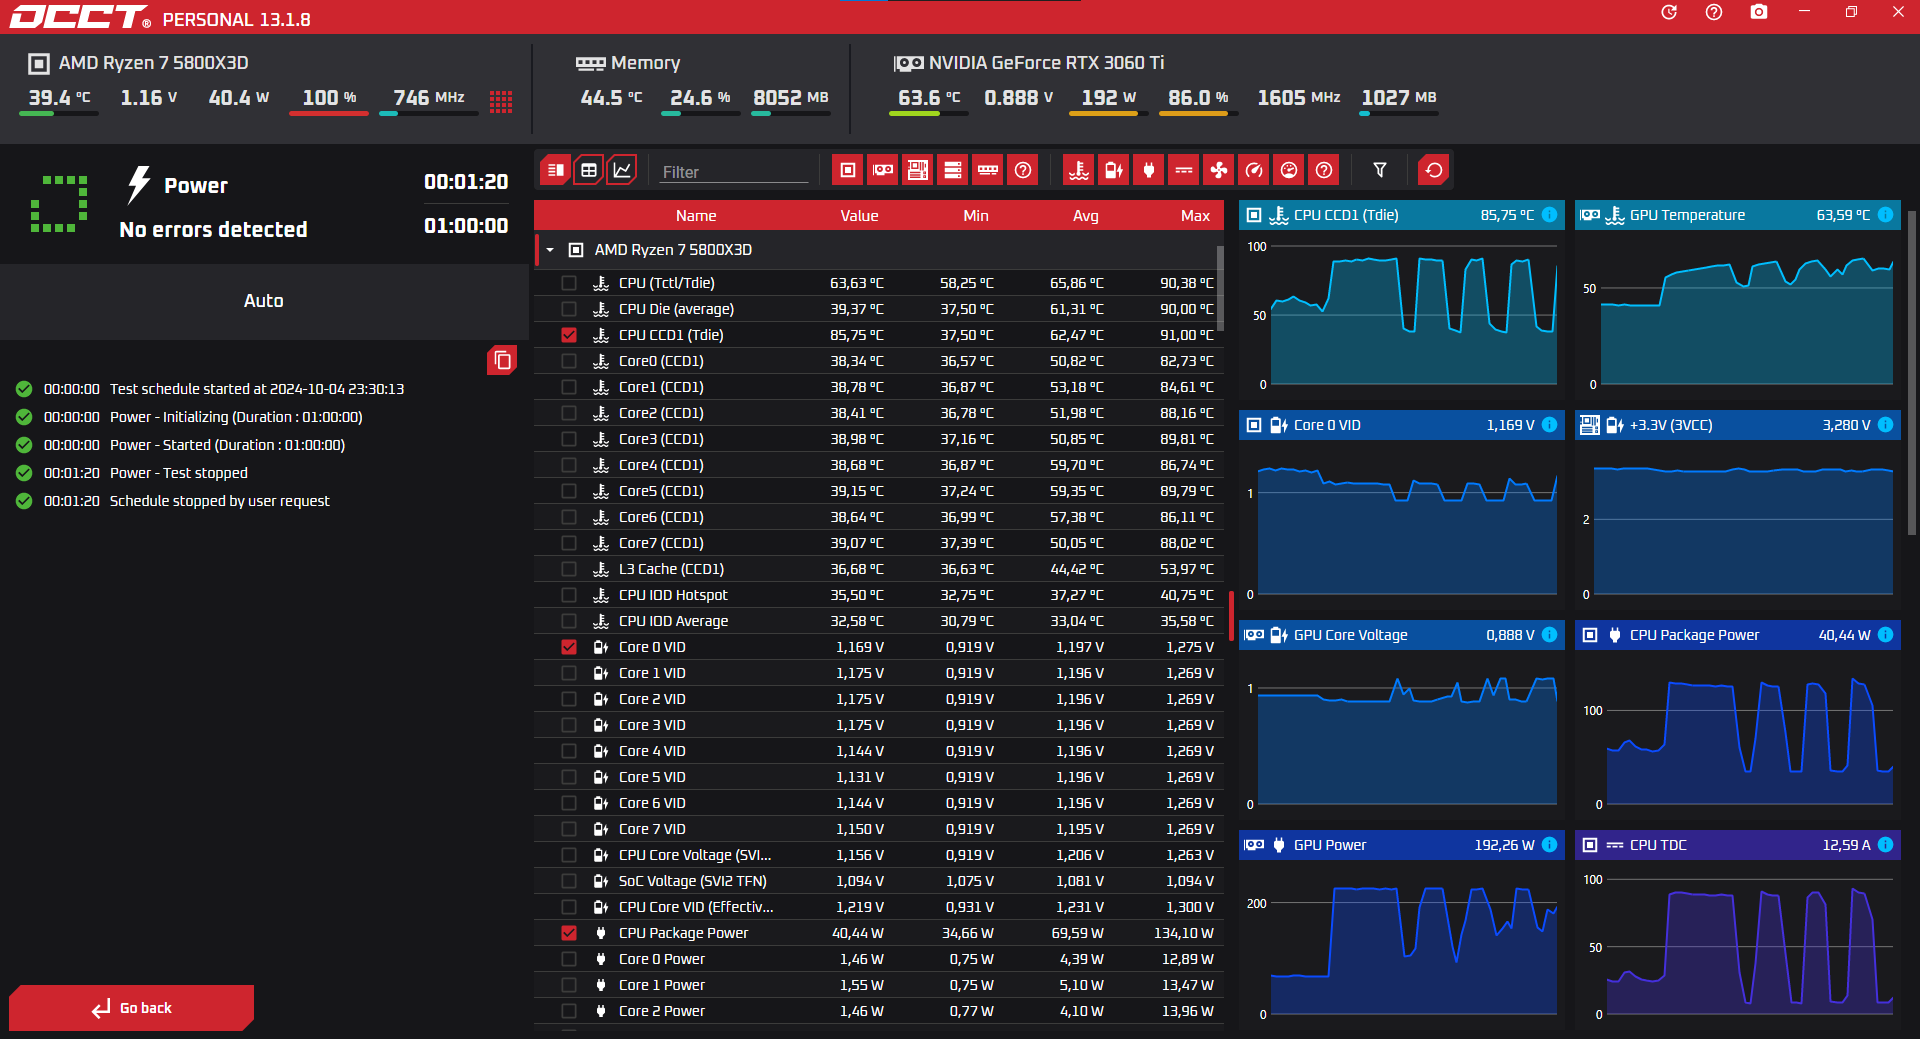Copy the test log to clipboard

(x=502, y=360)
